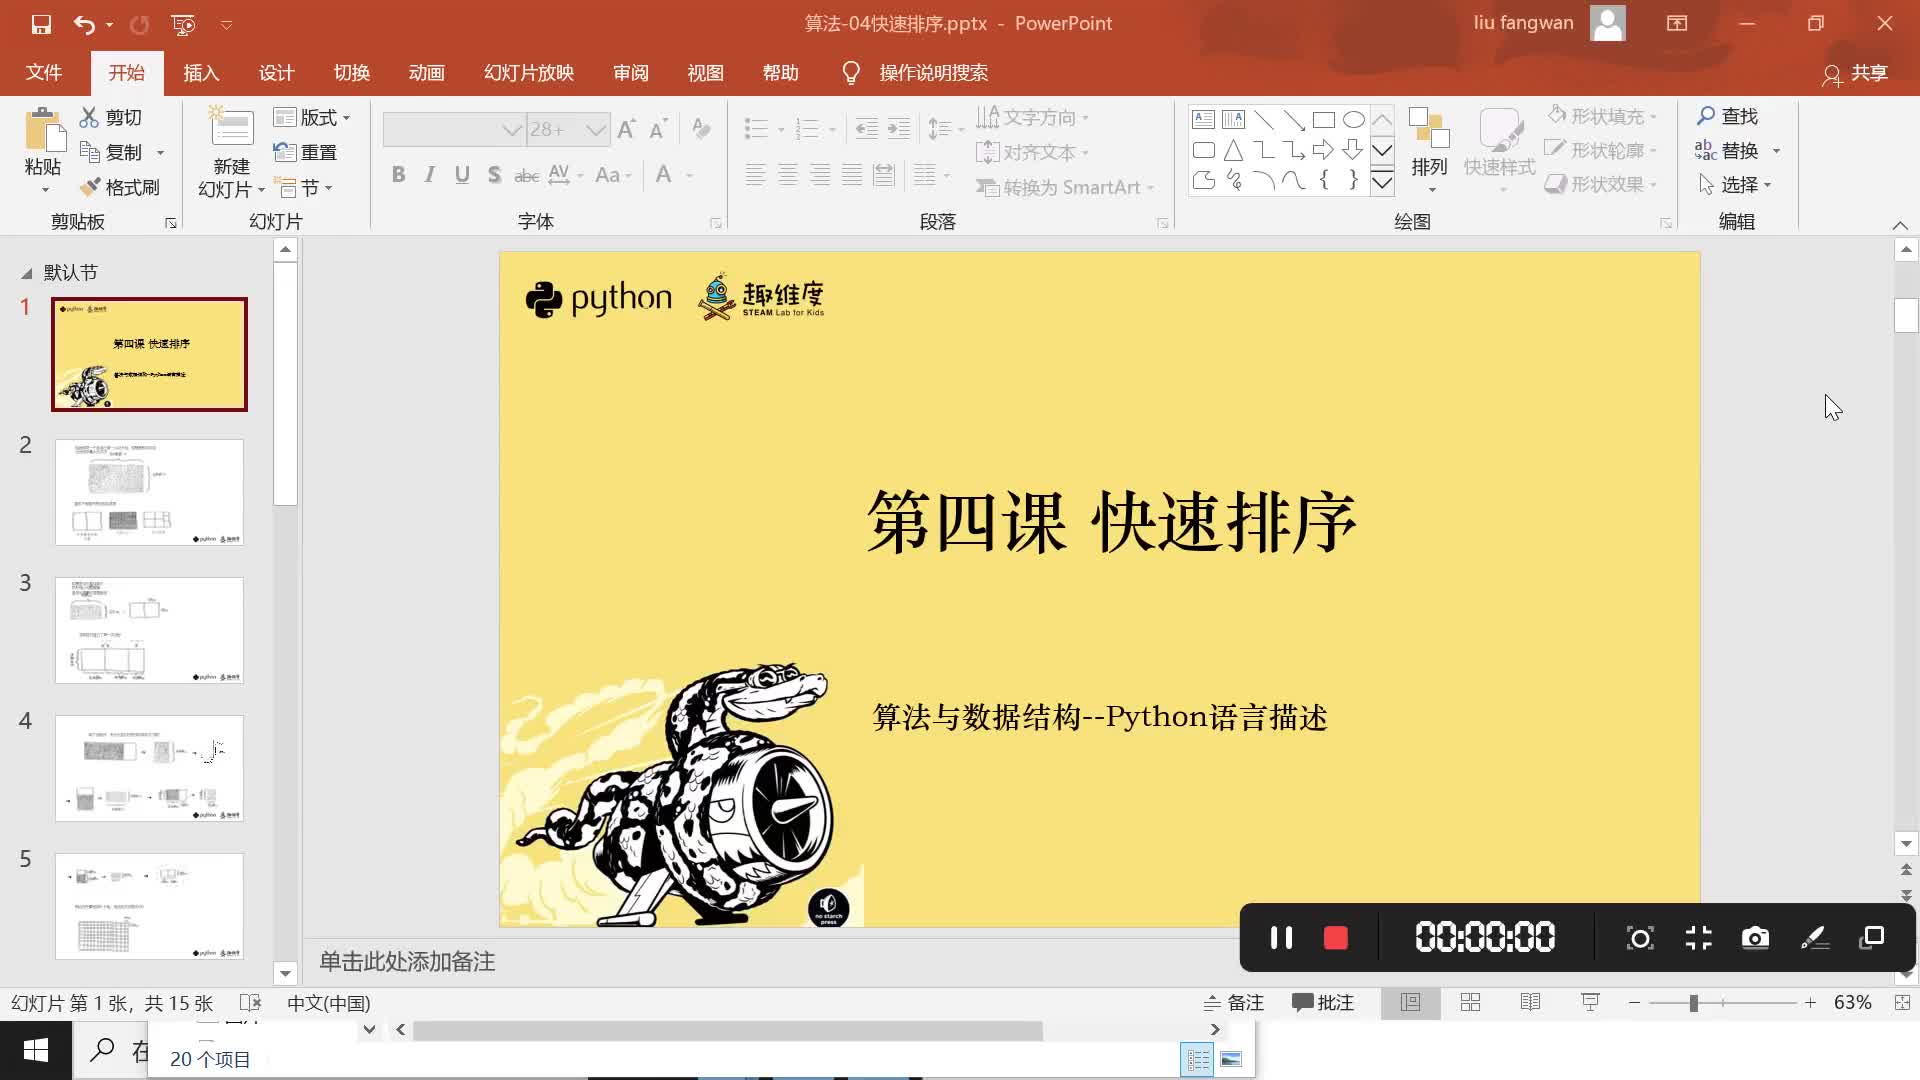The image size is (1920, 1080).
Task: Open the Layout dropdown
Action: click(312, 117)
